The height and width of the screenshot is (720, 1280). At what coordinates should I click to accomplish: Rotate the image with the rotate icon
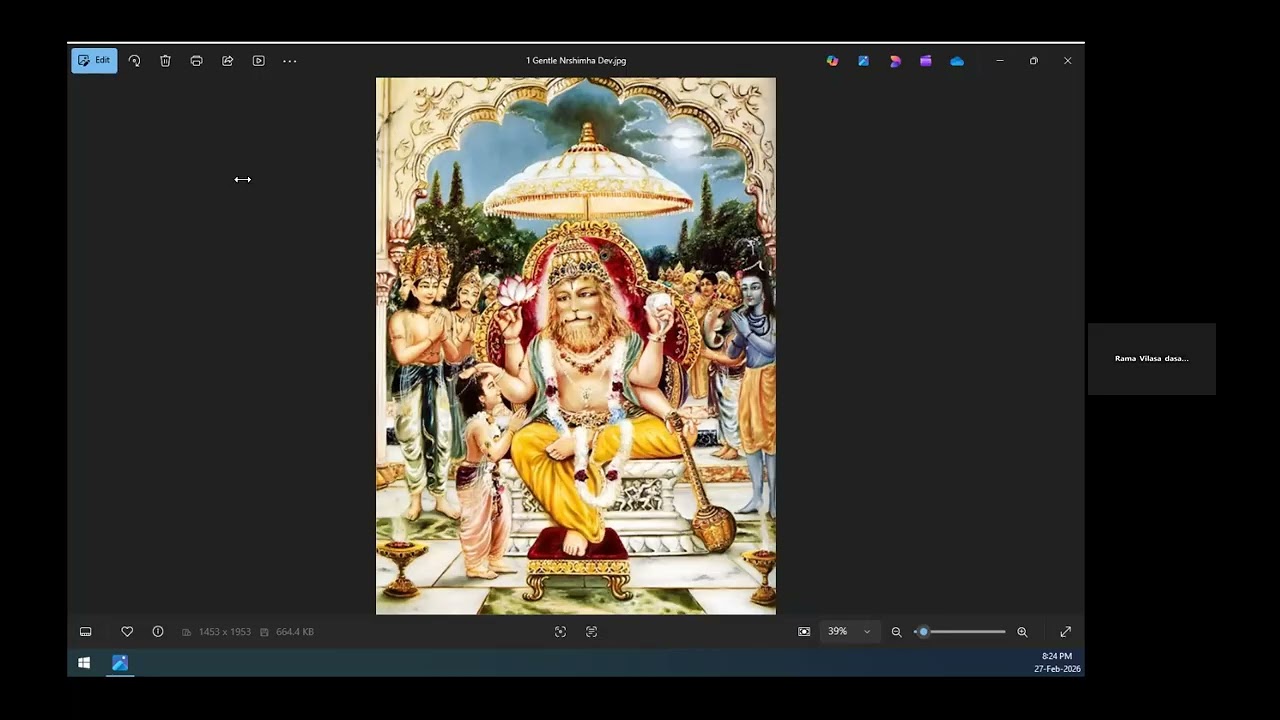(134, 61)
